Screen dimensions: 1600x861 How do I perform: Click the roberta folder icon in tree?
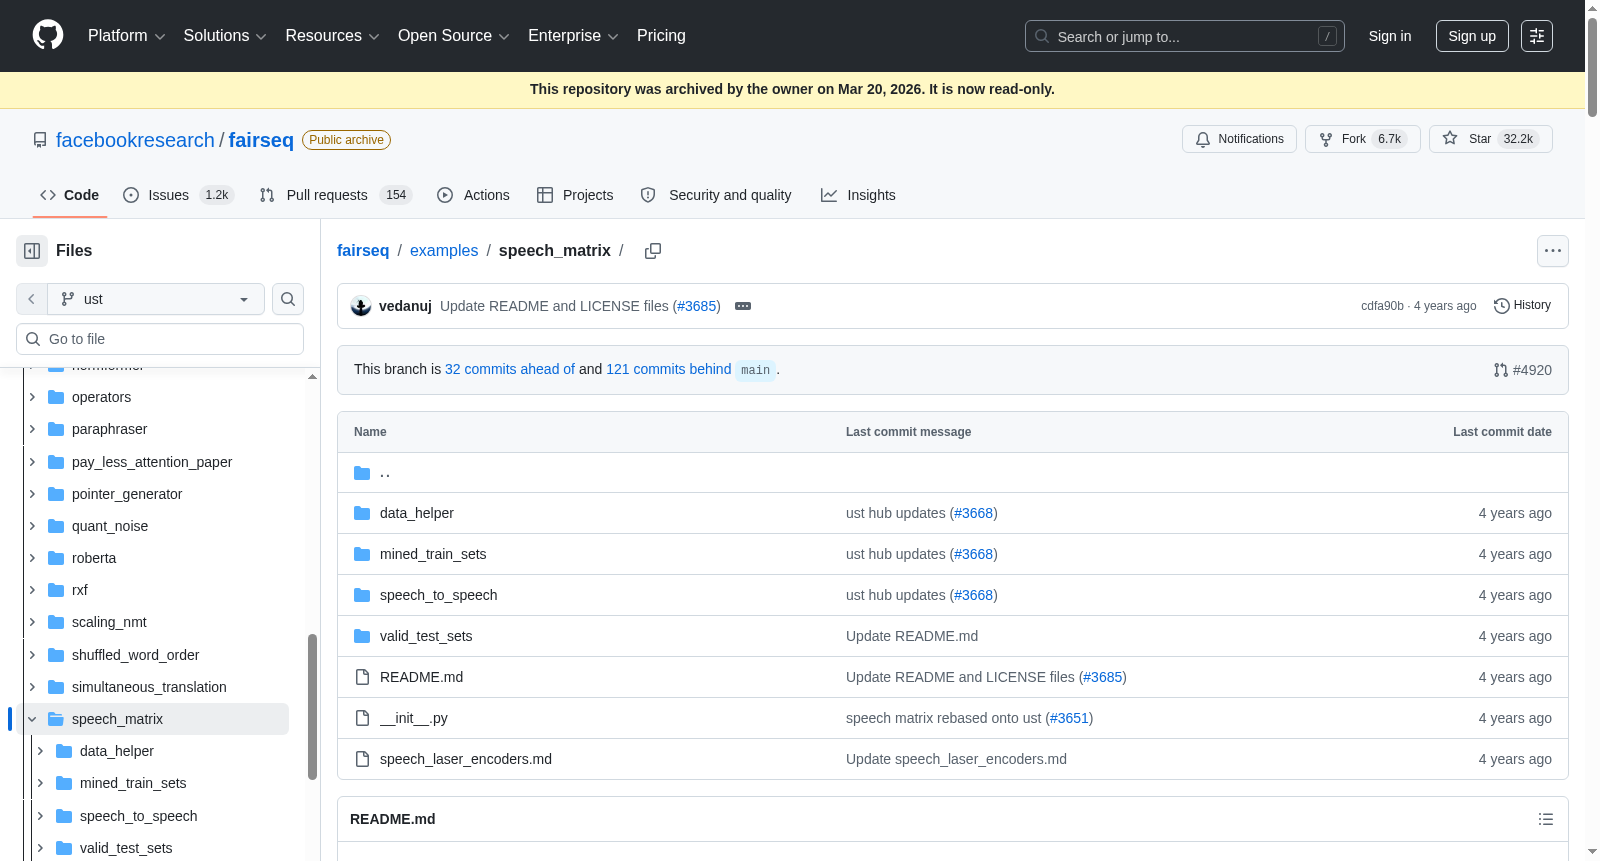coord(56,558)
